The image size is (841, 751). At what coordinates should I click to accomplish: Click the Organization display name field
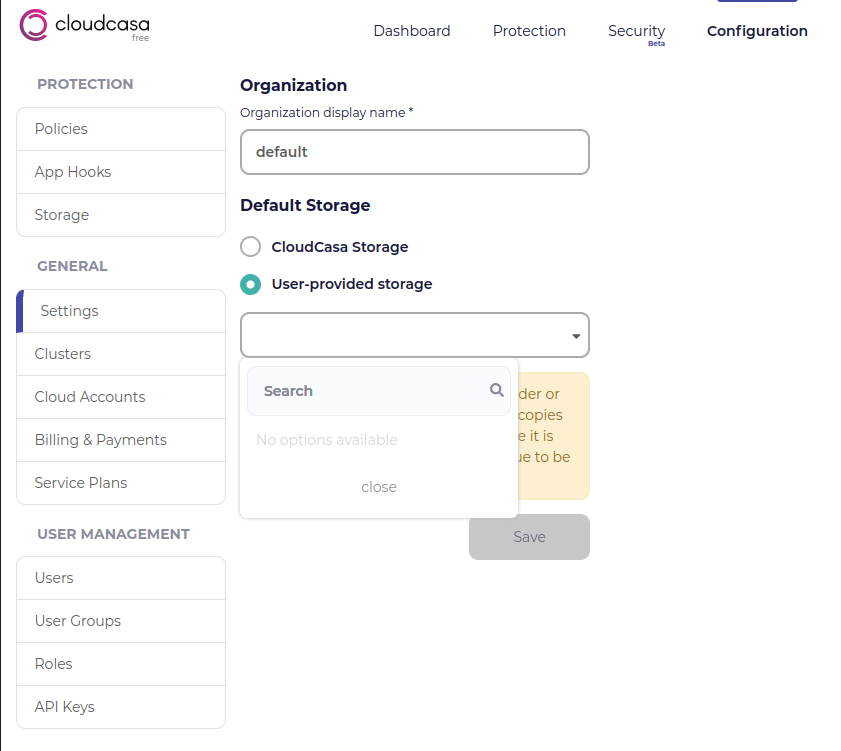click(x=415, y=152)
